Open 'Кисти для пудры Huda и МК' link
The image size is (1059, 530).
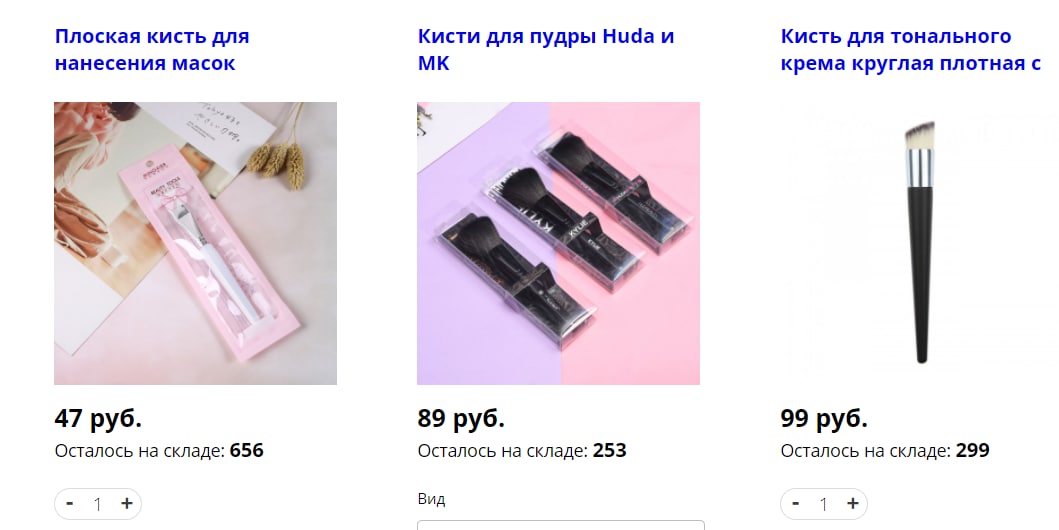[546, 49]
